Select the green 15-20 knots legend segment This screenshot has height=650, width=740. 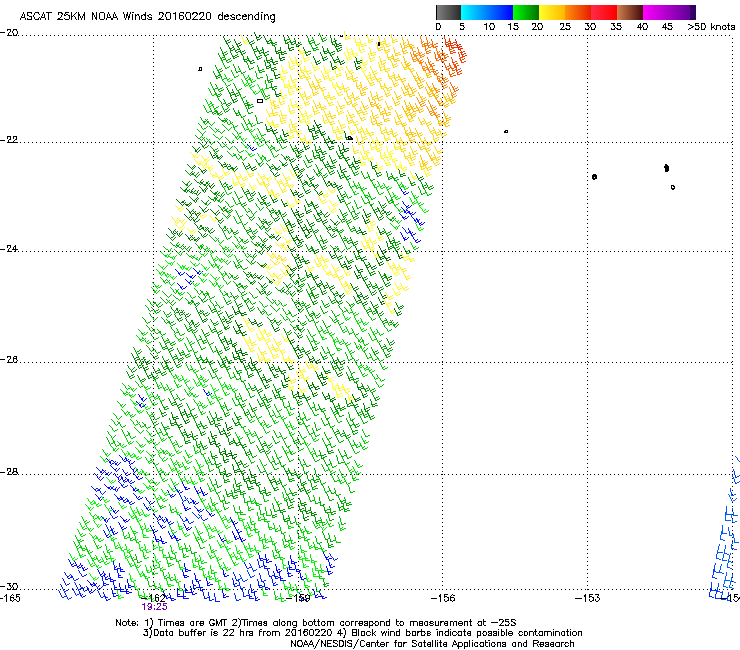526,12
